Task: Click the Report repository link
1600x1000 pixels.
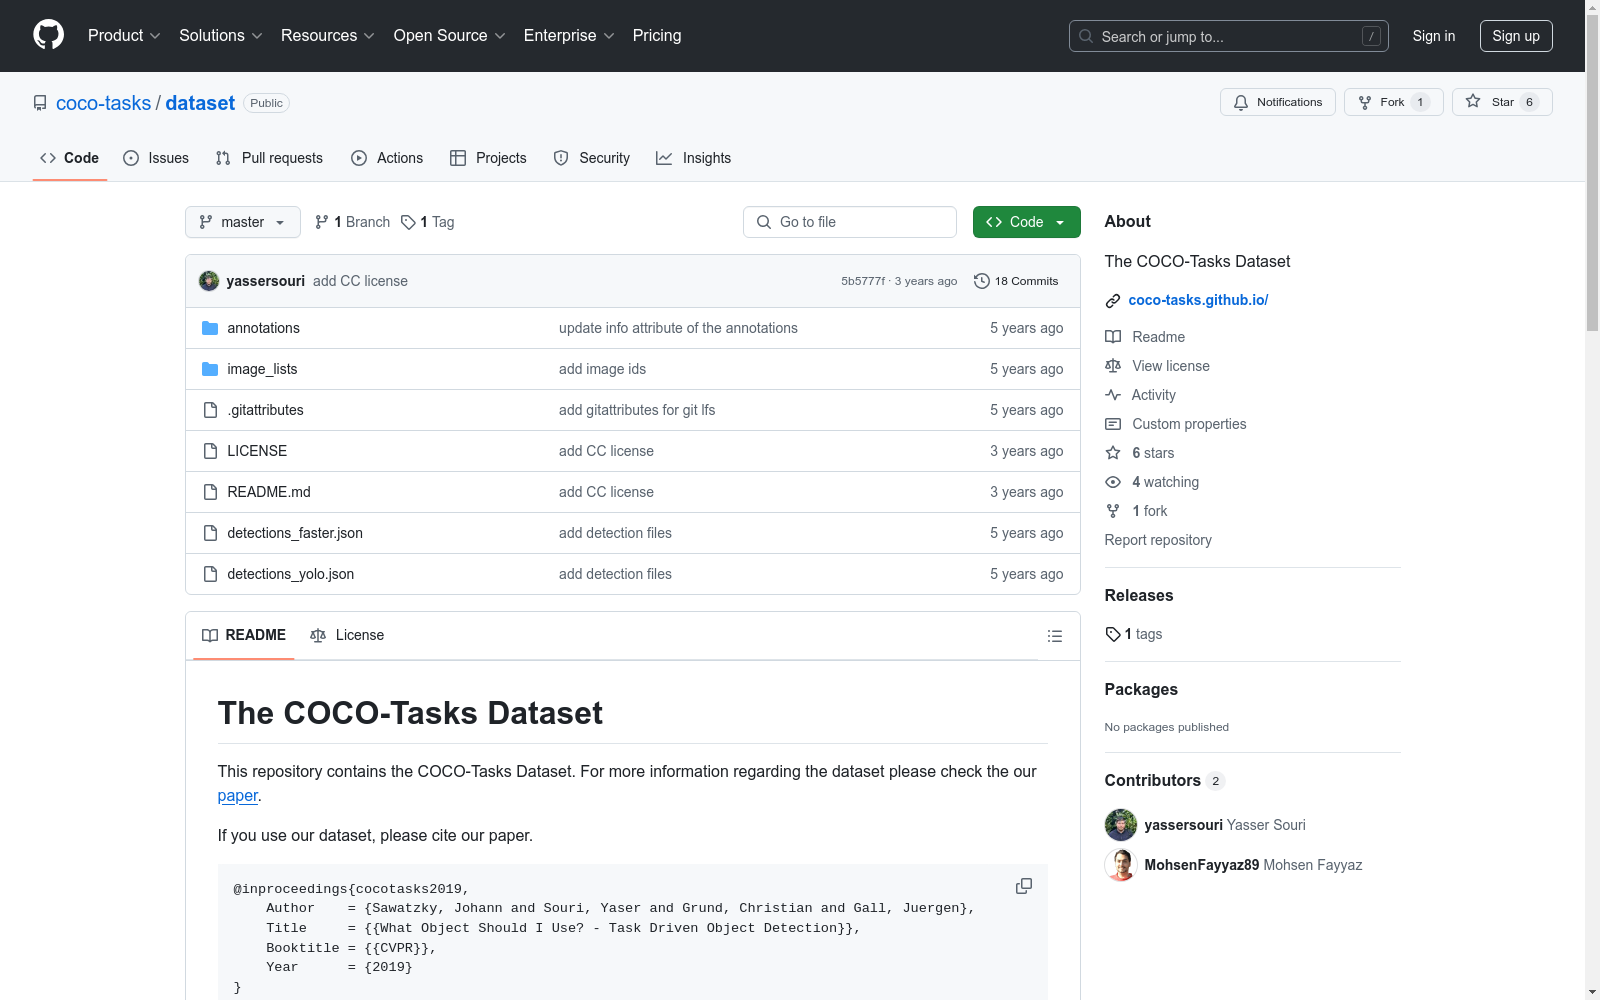Action: click(x=1158, y=540)
